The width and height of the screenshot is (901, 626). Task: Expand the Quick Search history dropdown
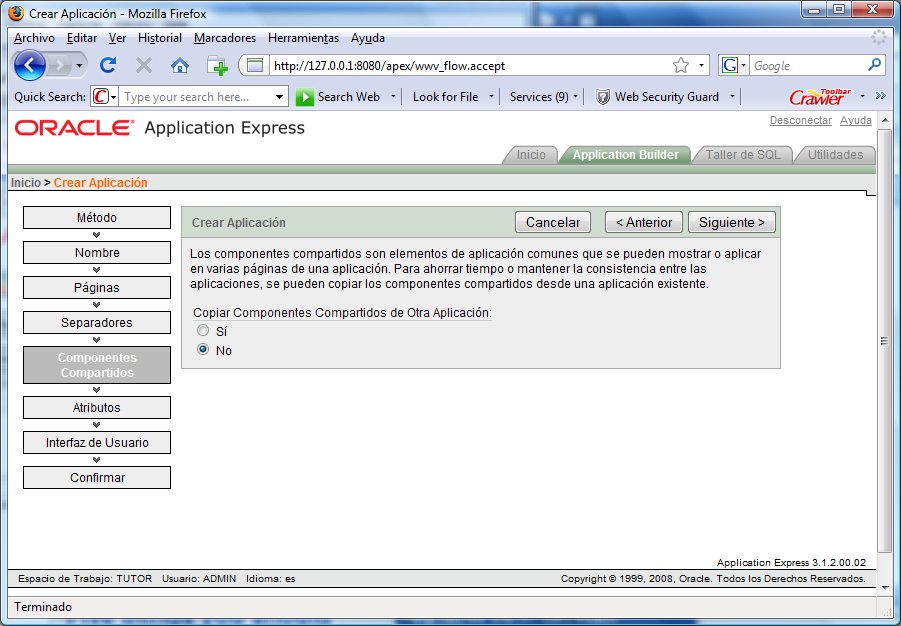click(279, 97)
